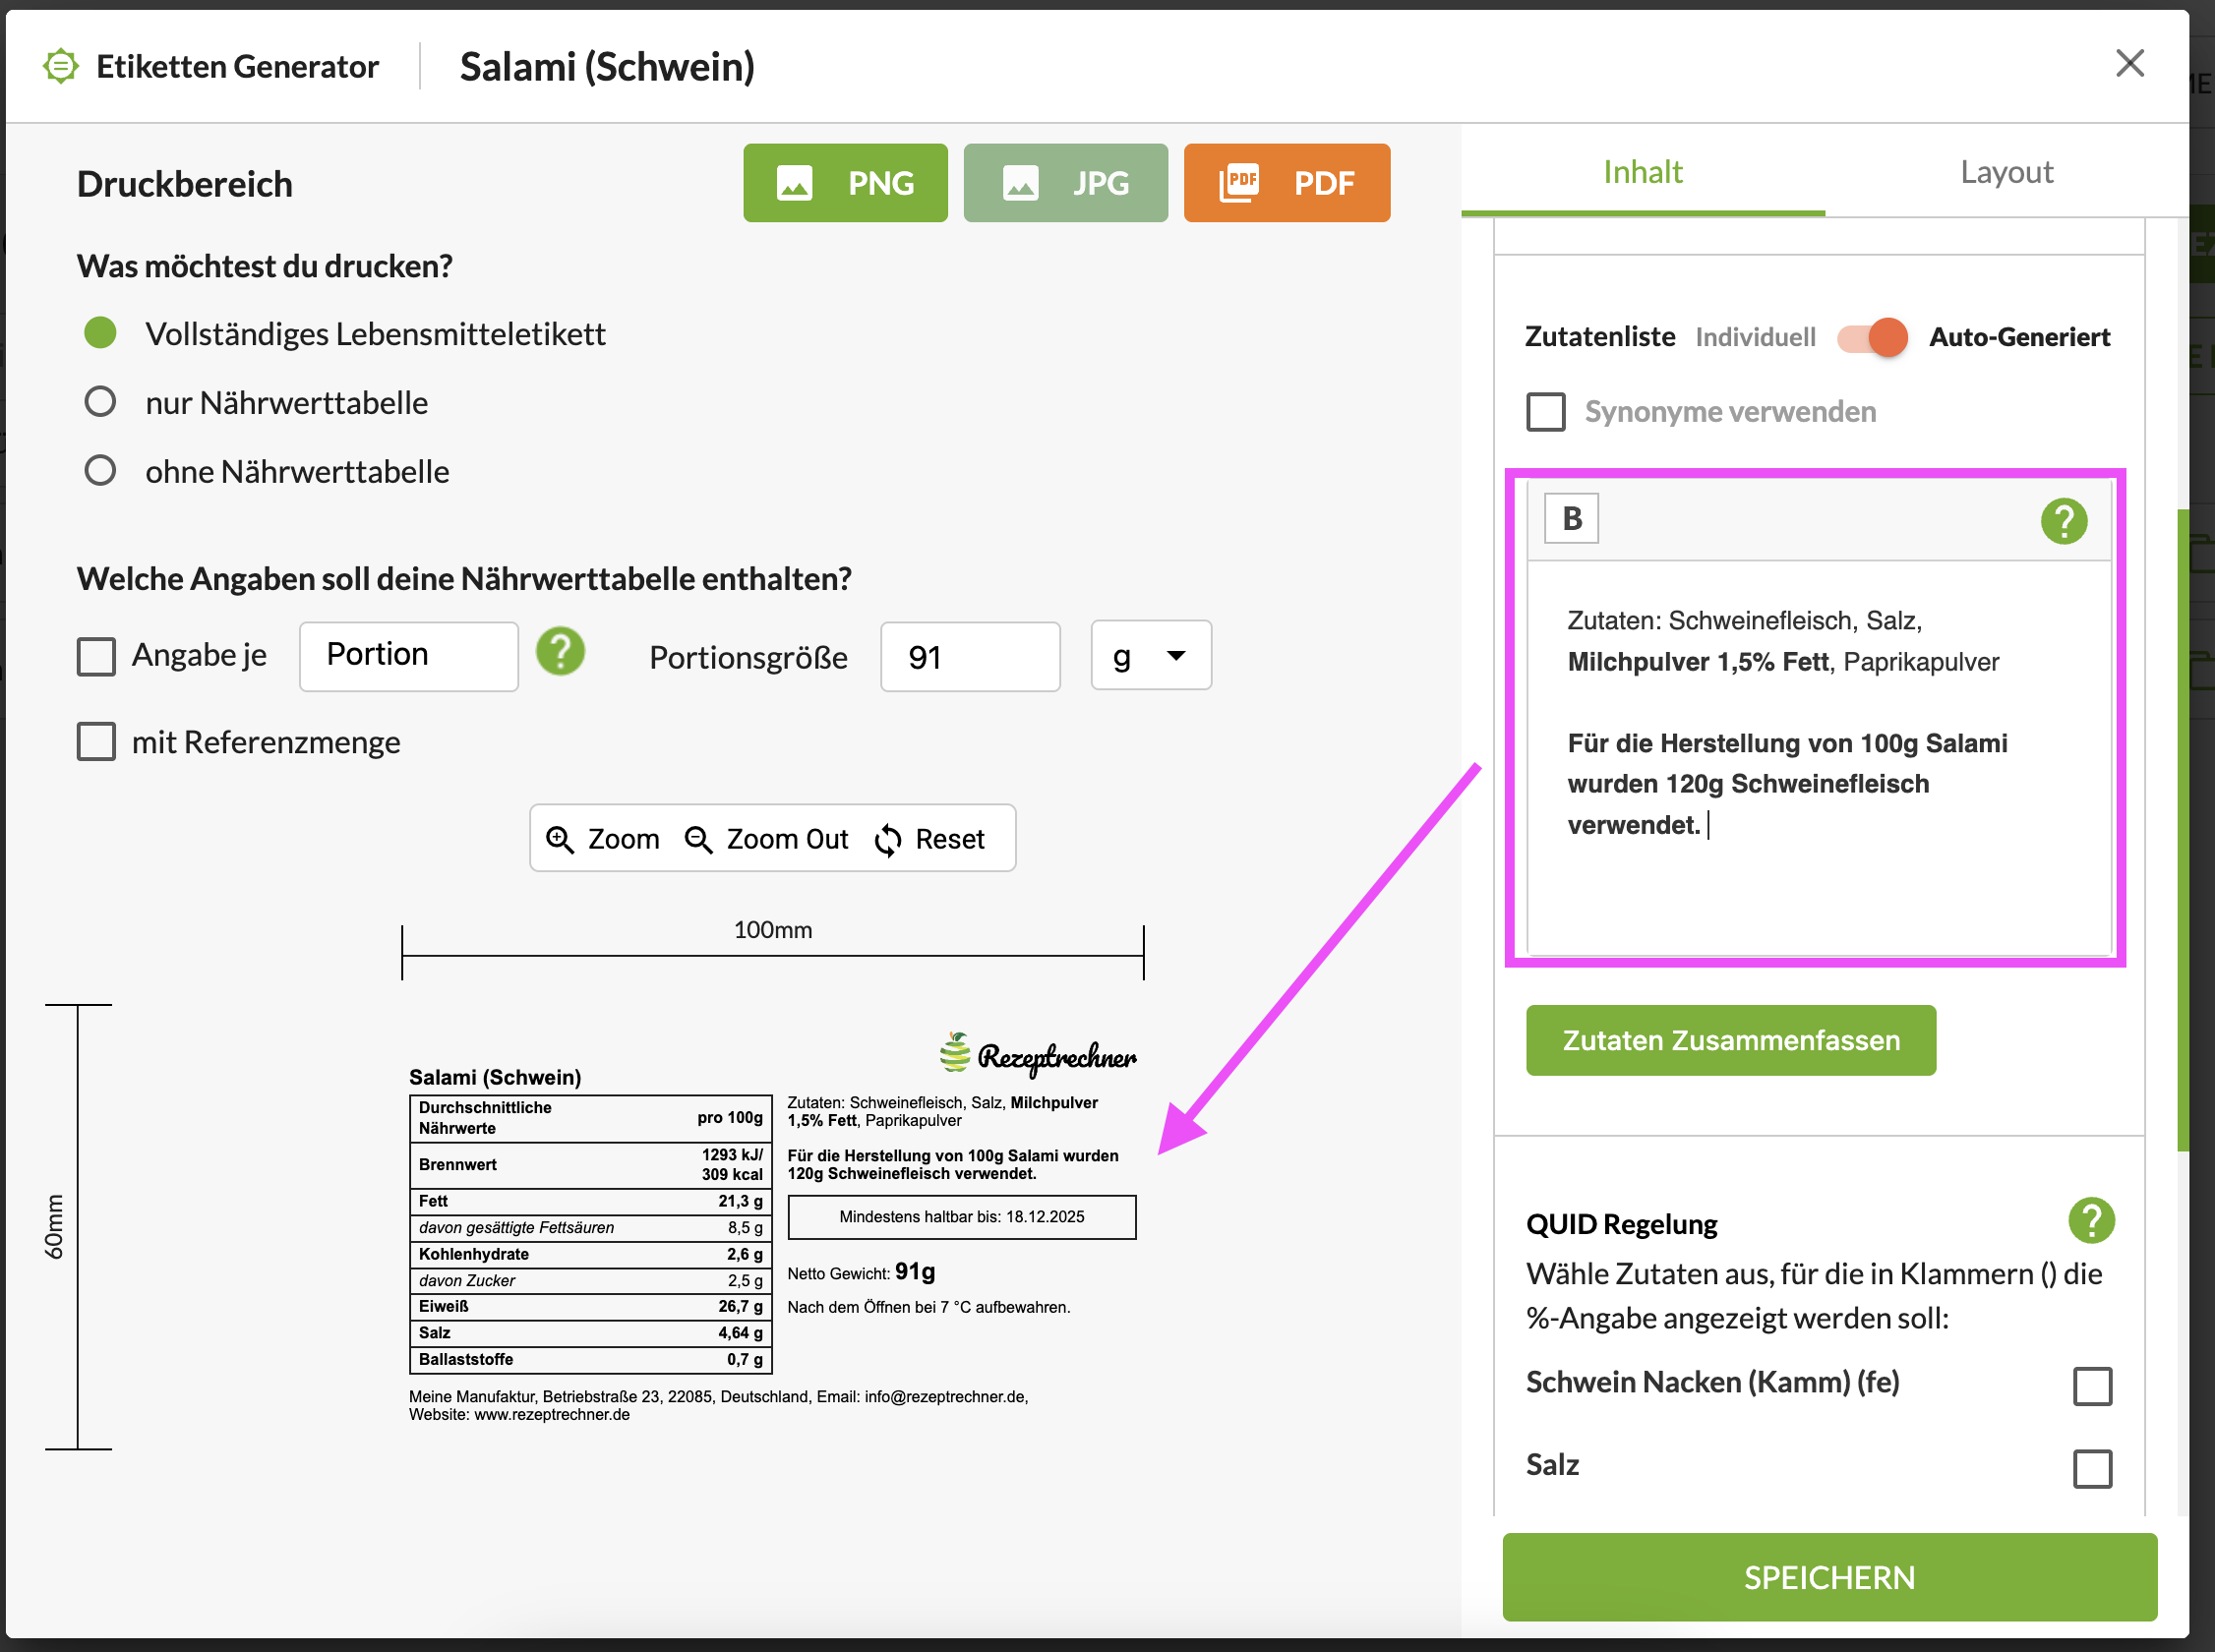
Task: Export the label as JPG
Action: (1065, 183)
